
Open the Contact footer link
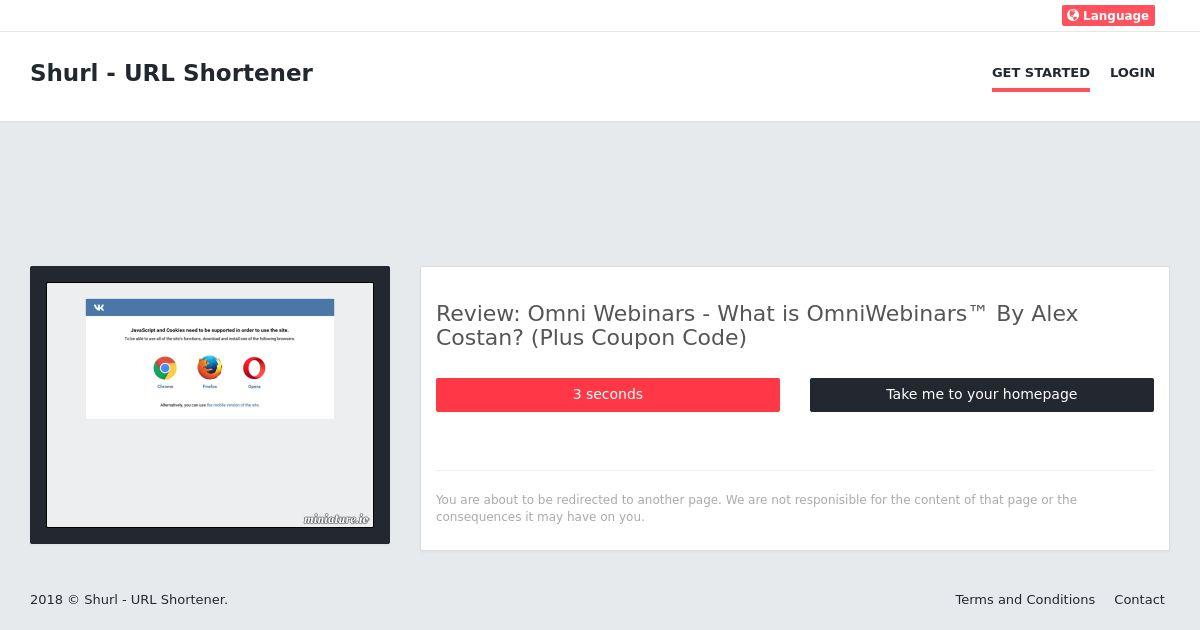(x=1139, y=600)
